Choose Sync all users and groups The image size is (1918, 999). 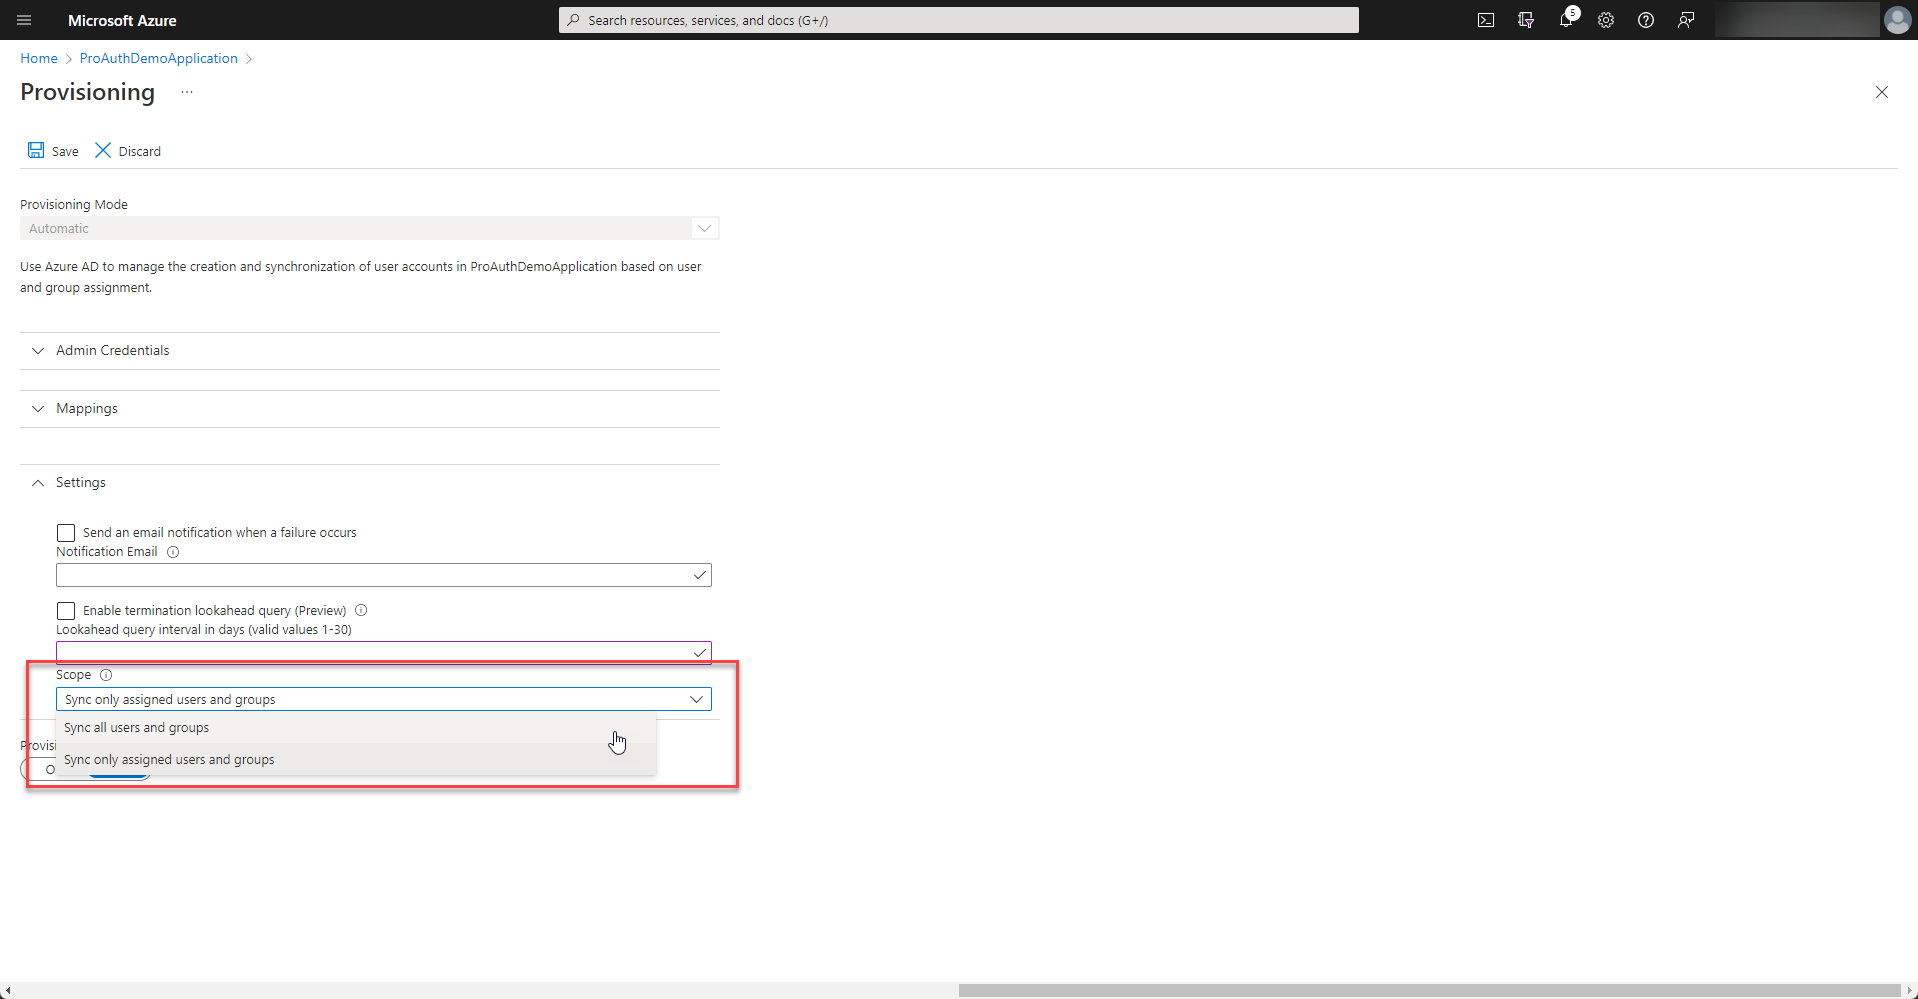click(x=136, y=727)
